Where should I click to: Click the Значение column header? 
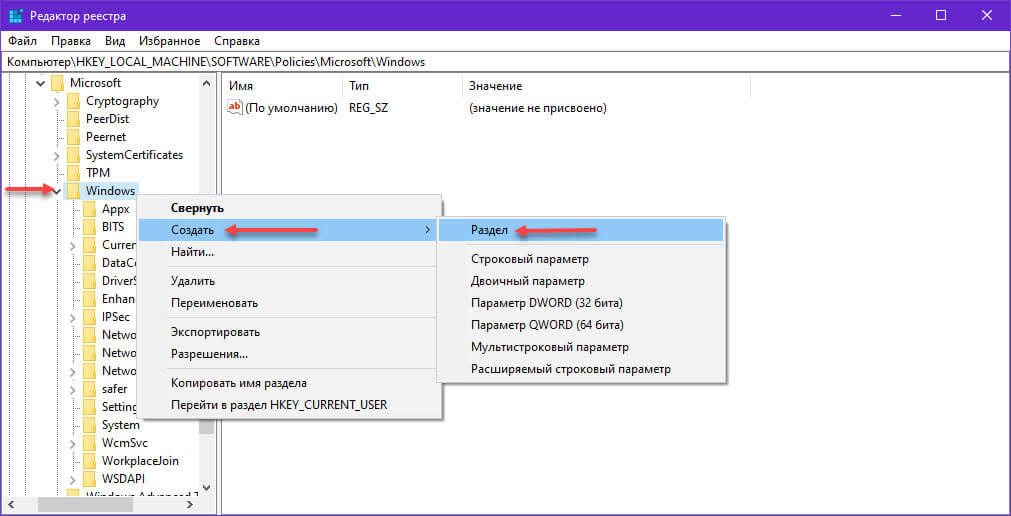(606, 86)
